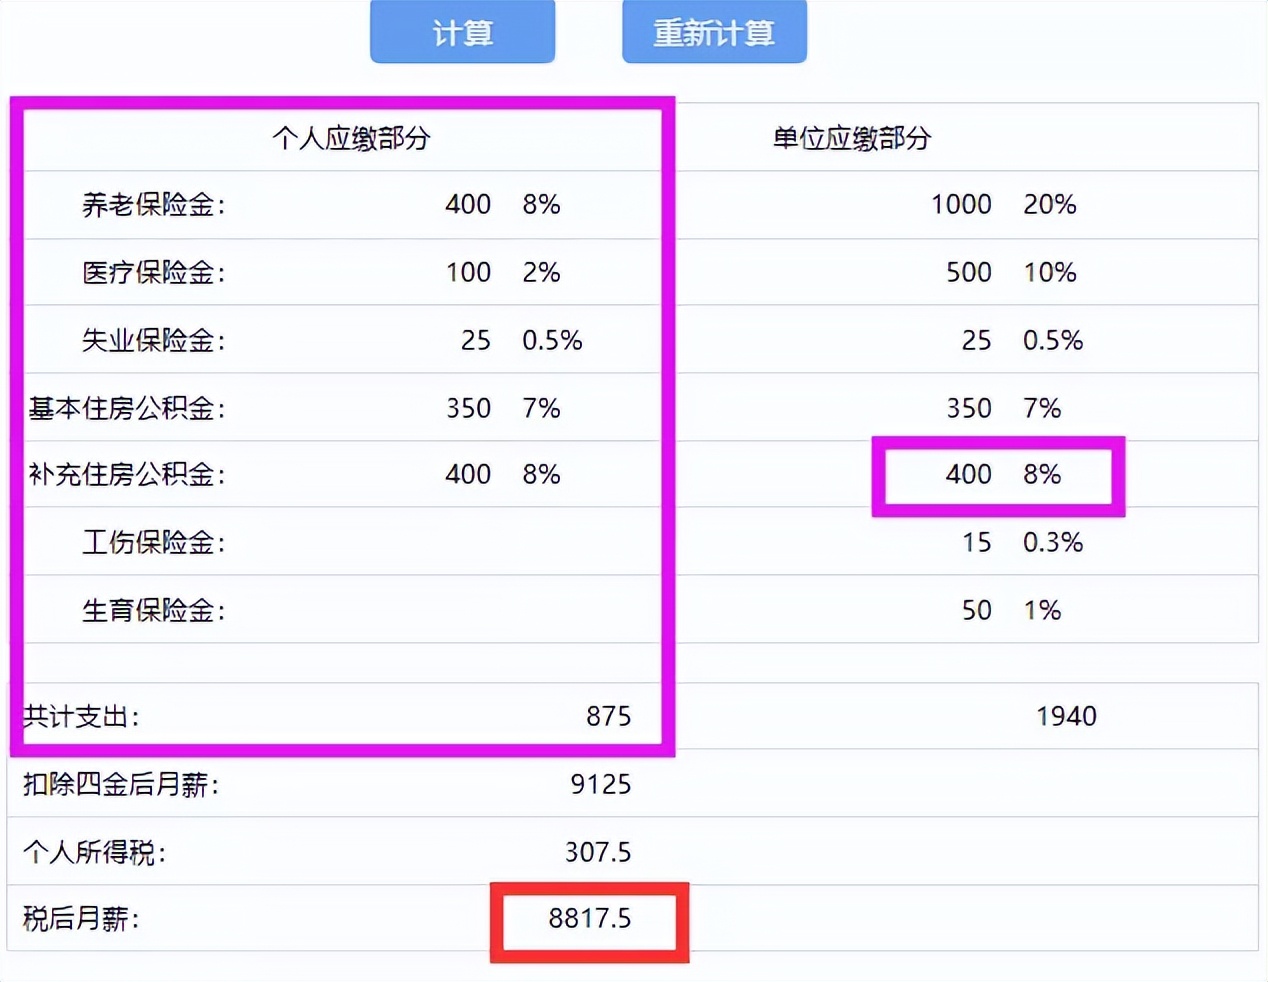Click the 扣除四金后月薪 value 9125

pyautogui.click(x=600, y=784)
